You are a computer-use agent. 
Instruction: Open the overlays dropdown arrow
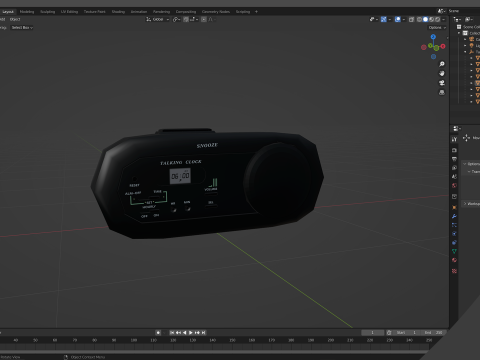(404, 19)
